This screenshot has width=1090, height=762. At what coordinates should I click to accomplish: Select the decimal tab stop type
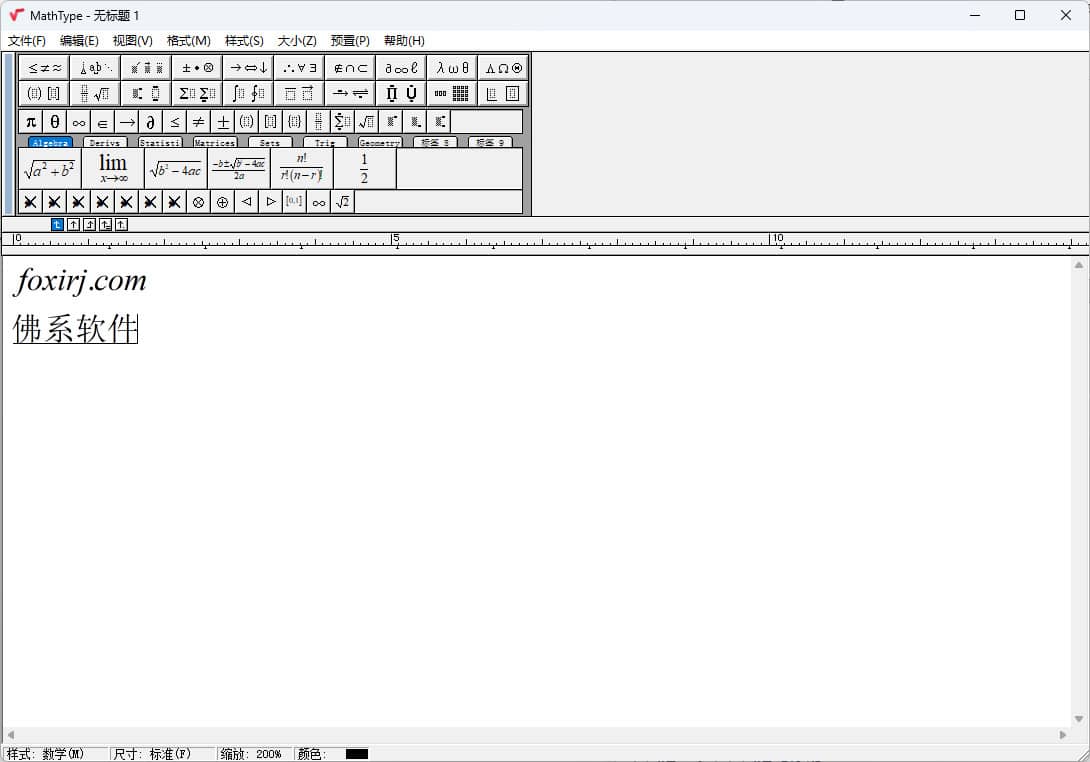(x=122, y=225)
